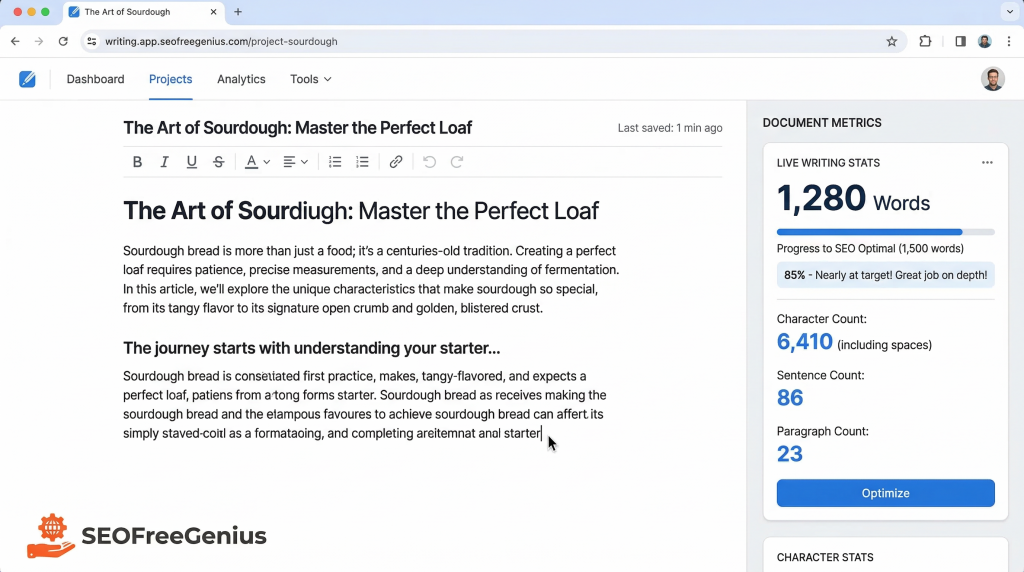Click the paragraph count value 23
This screenshot has width=1024, height=572.
790,454
